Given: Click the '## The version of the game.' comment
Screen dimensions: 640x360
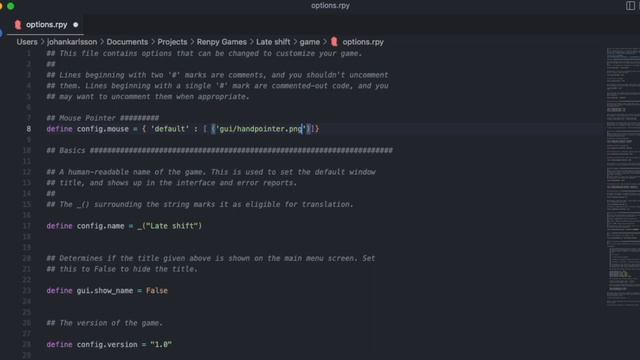Looking at the screenshot, I should (x=104, y=323).
